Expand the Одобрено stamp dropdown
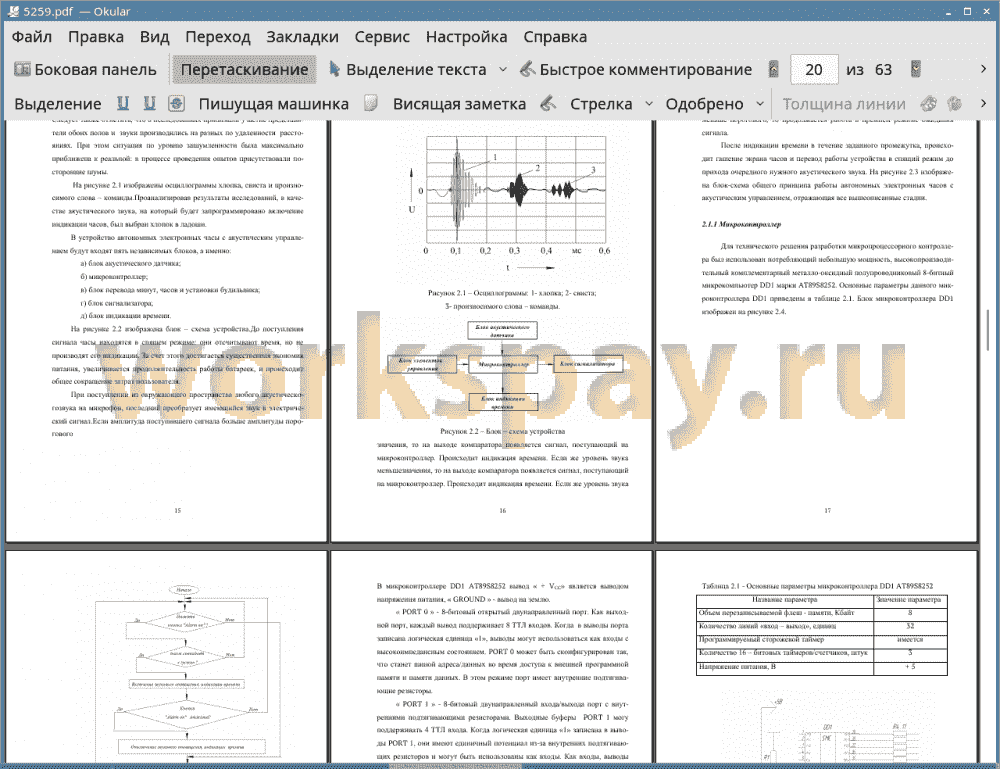This screenshot has width=1000, height=769. click(x=760, y=104)
